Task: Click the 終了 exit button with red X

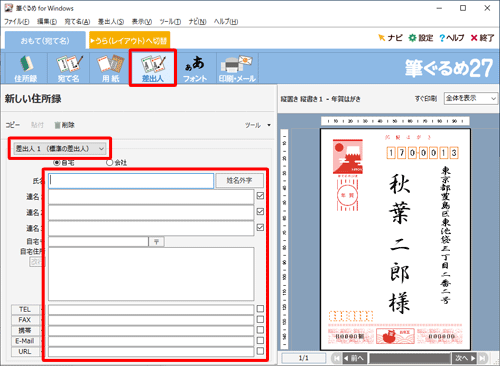Action: click(482, 38)
